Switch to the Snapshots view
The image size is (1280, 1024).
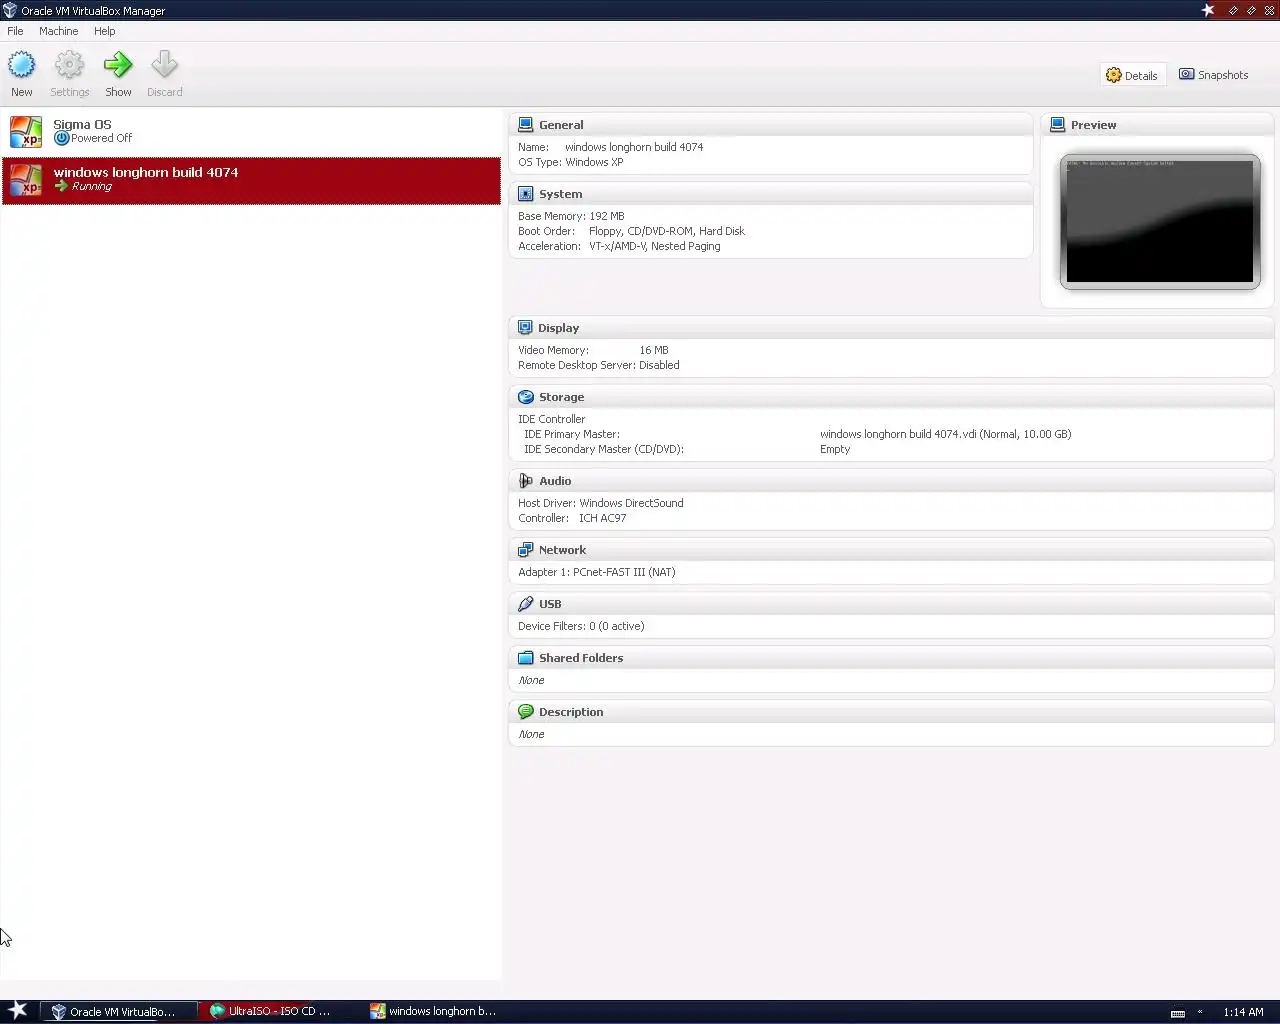1214,75
